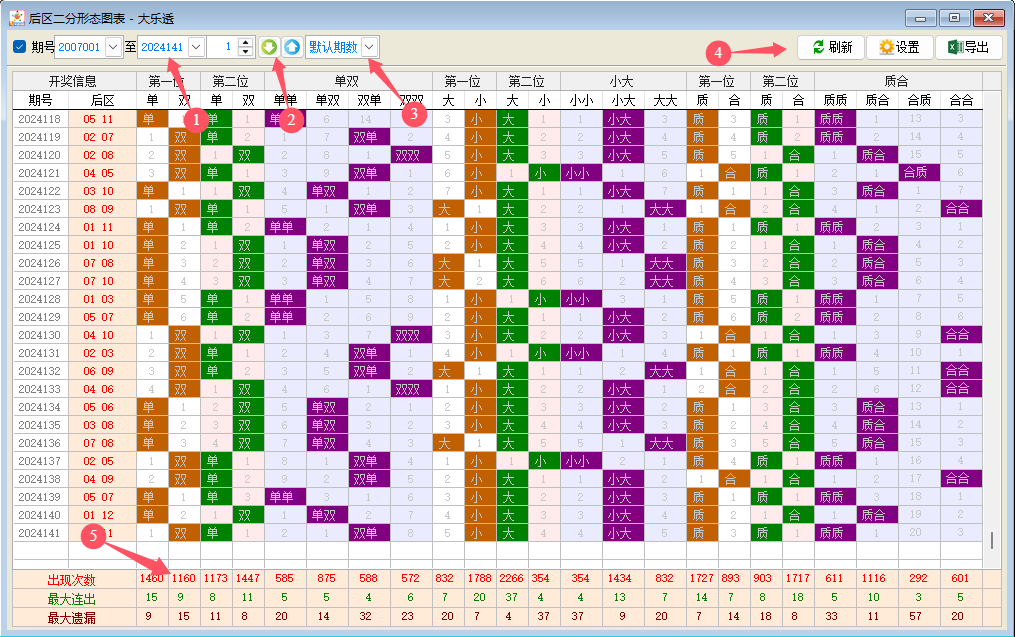The height and width of the screenshot is (637, 1015).
Task: Decrease the period step spinner value
Action: click(245, 51)
